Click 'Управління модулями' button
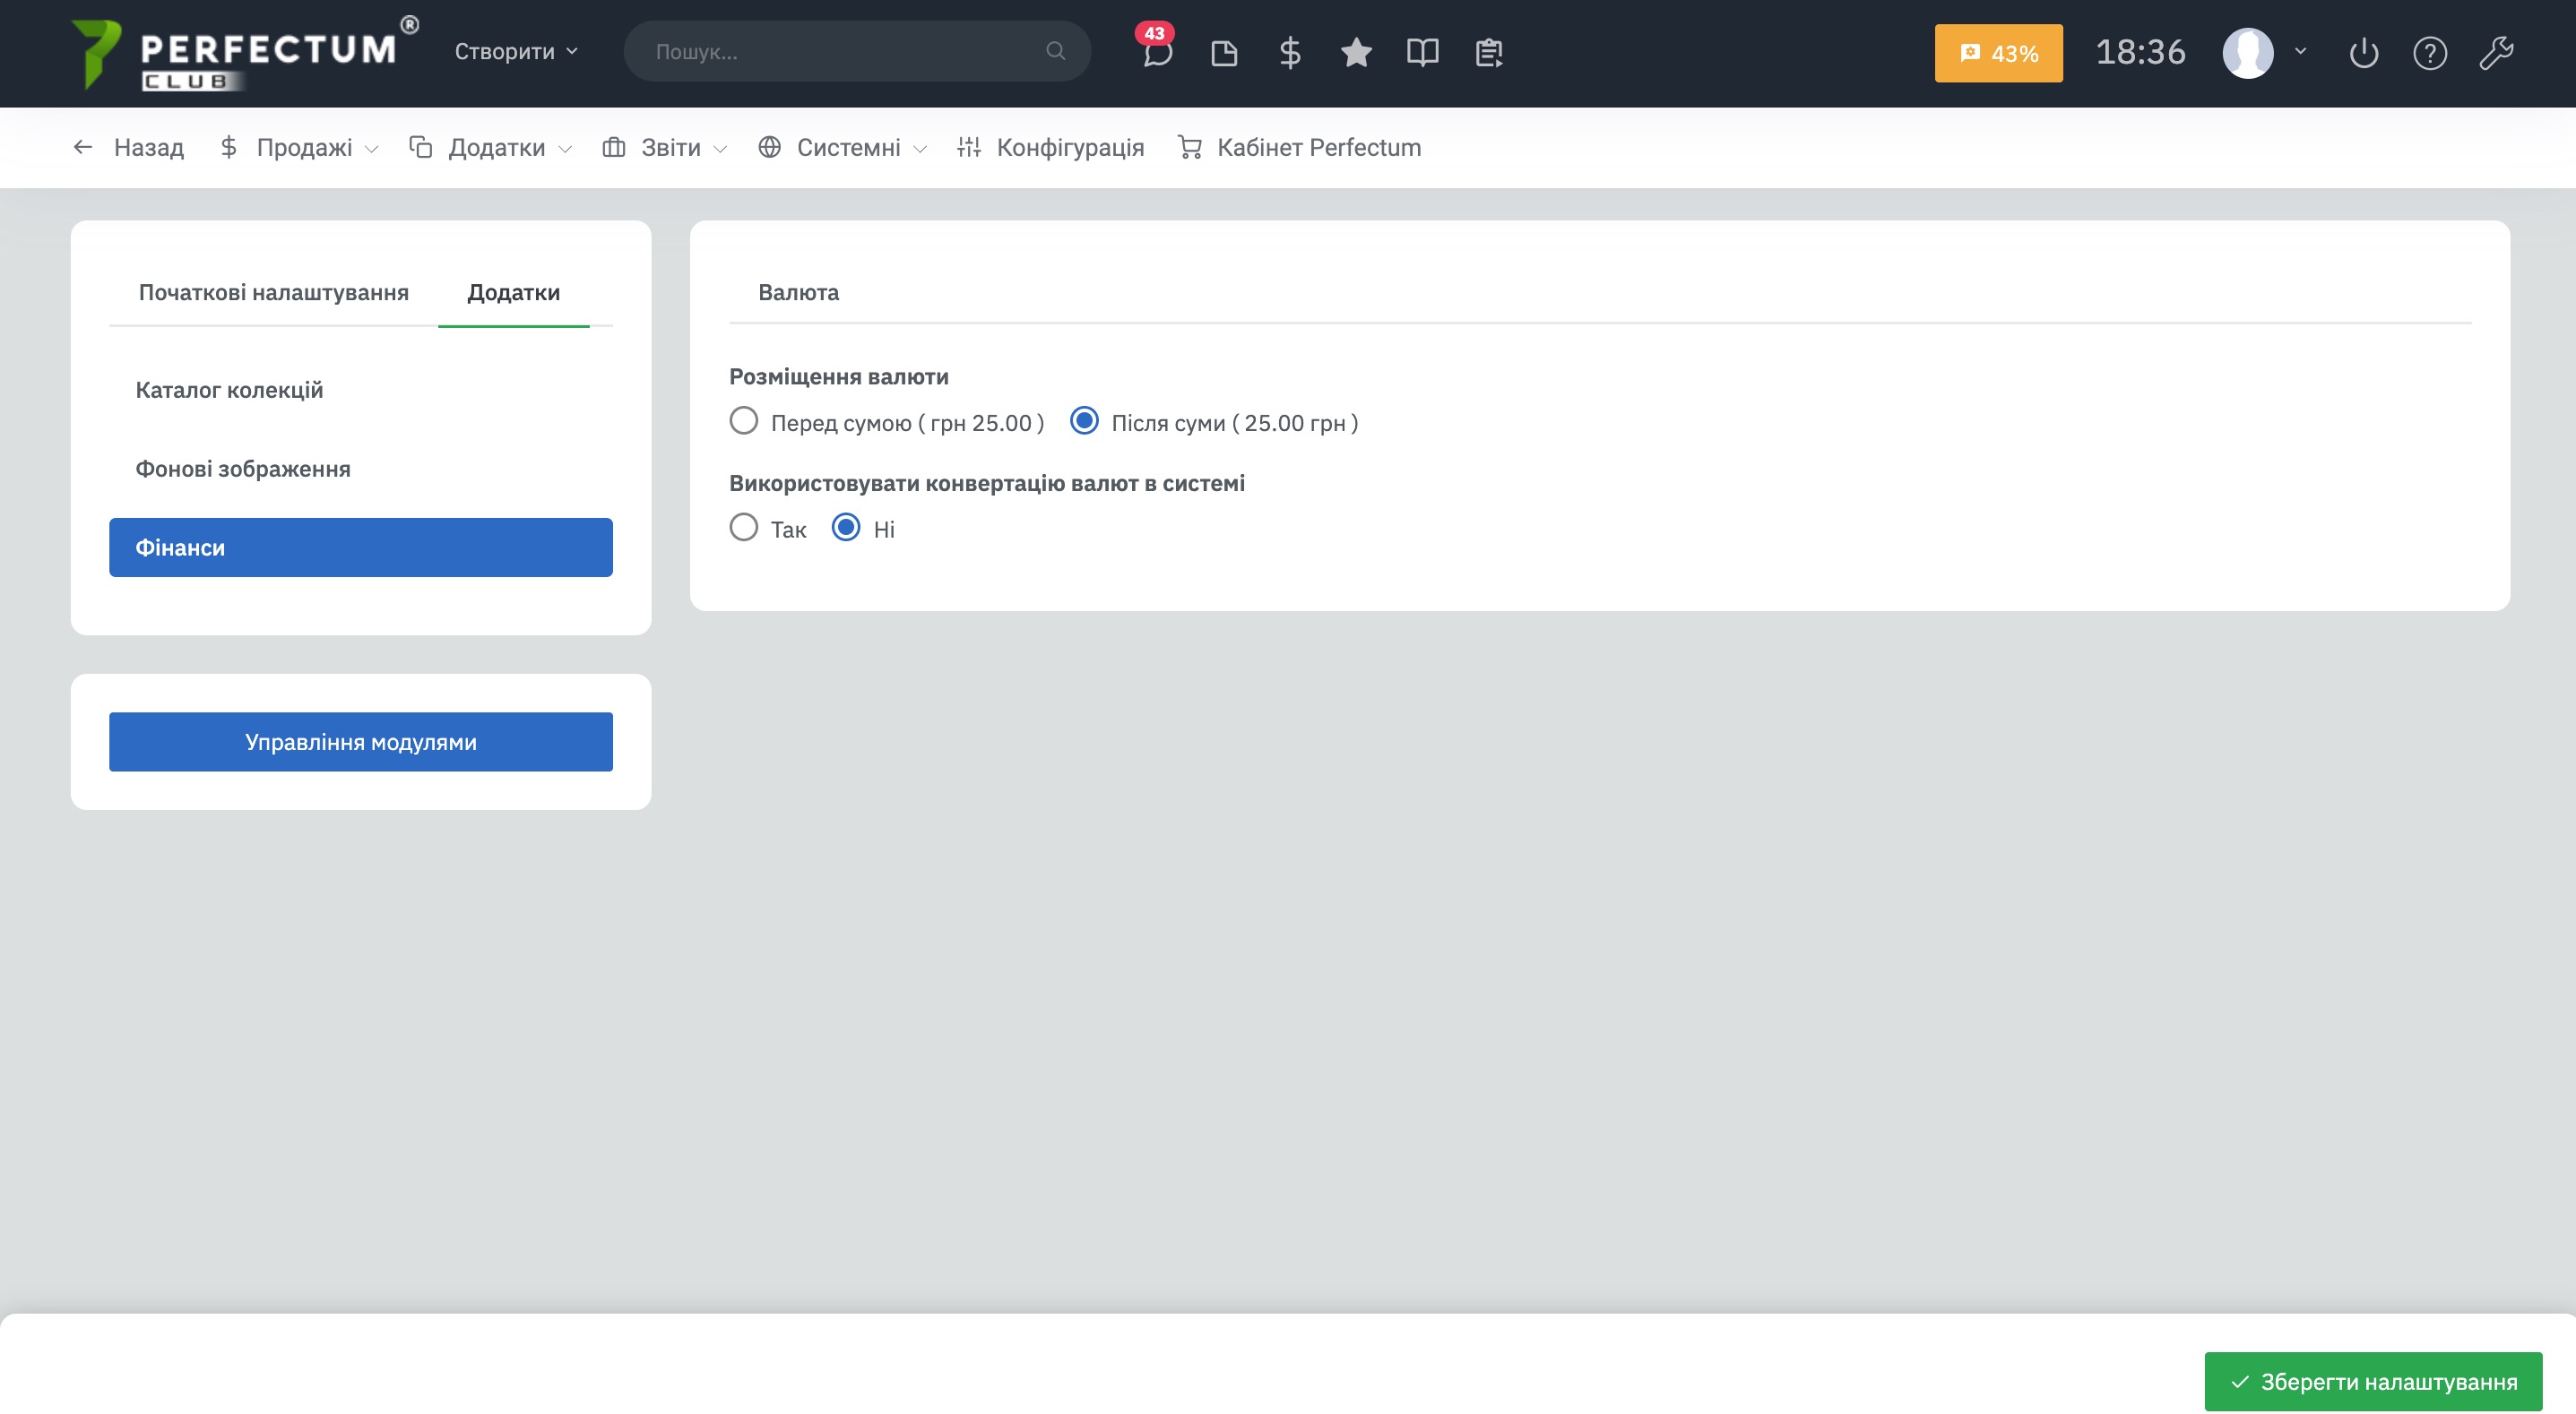 [360, 741]
